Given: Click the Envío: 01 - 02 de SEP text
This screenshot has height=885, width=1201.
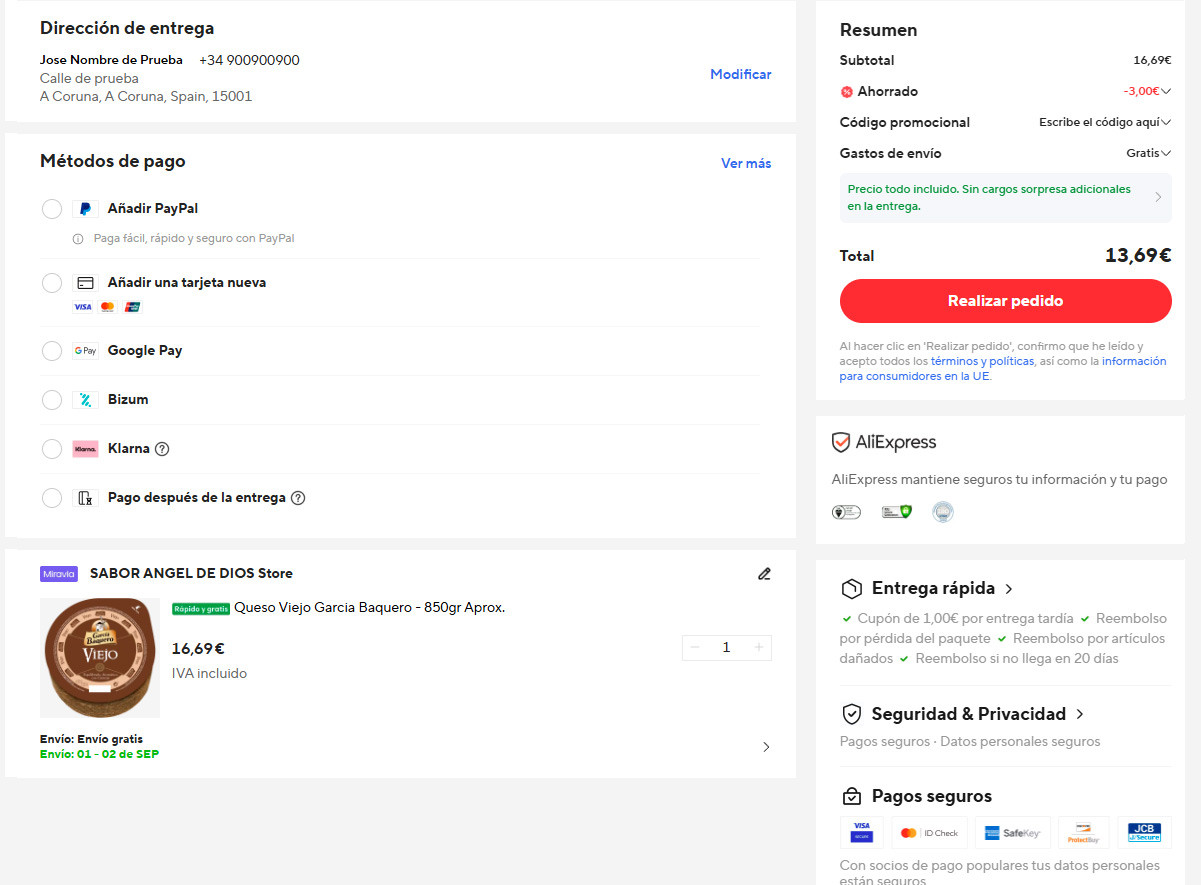Looking at the screenshot, I should [x=99, y=755].
